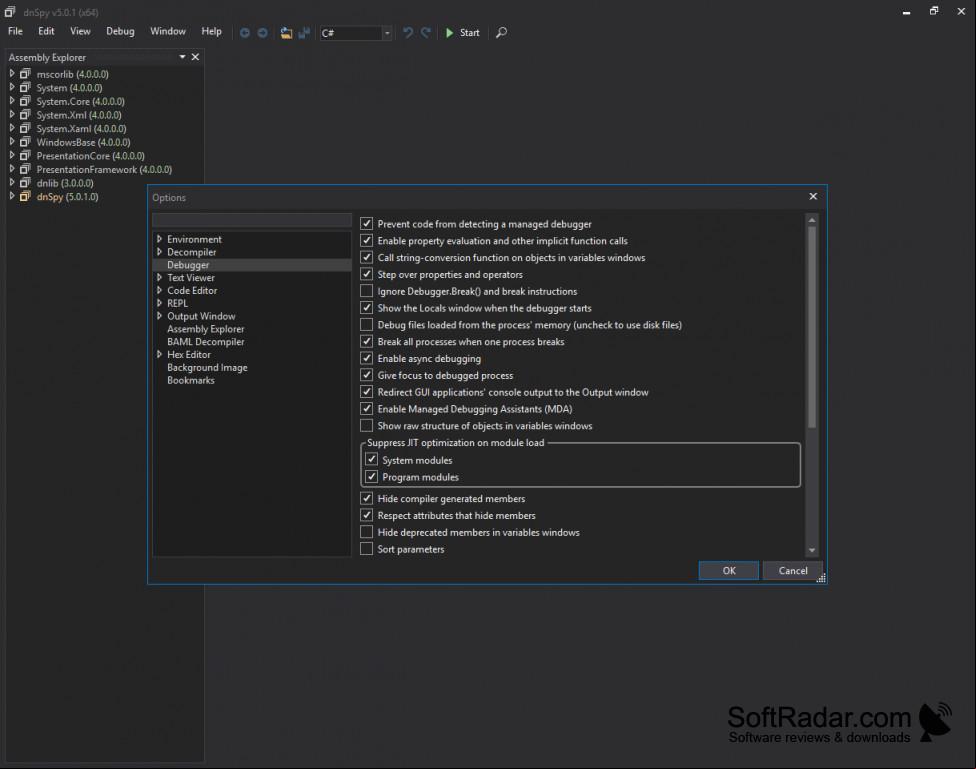Navigate backward with the toolbar back arrow
The image size is (976, 769).
245,33
